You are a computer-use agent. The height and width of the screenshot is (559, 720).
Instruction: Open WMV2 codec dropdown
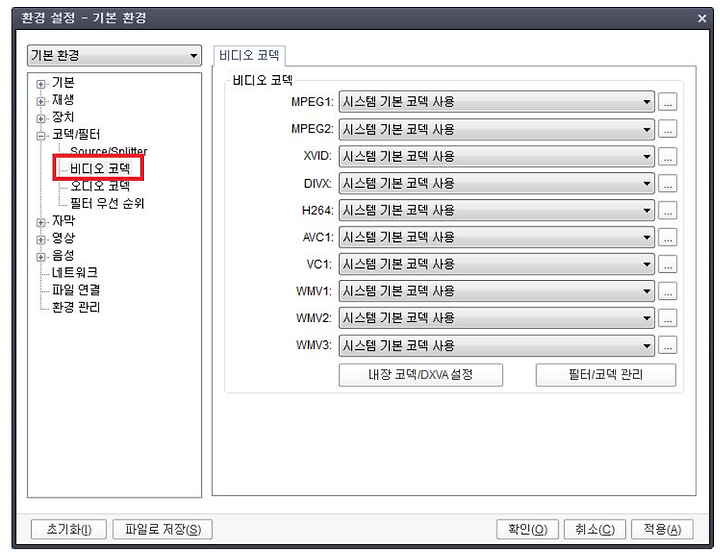tap(496, 318)
